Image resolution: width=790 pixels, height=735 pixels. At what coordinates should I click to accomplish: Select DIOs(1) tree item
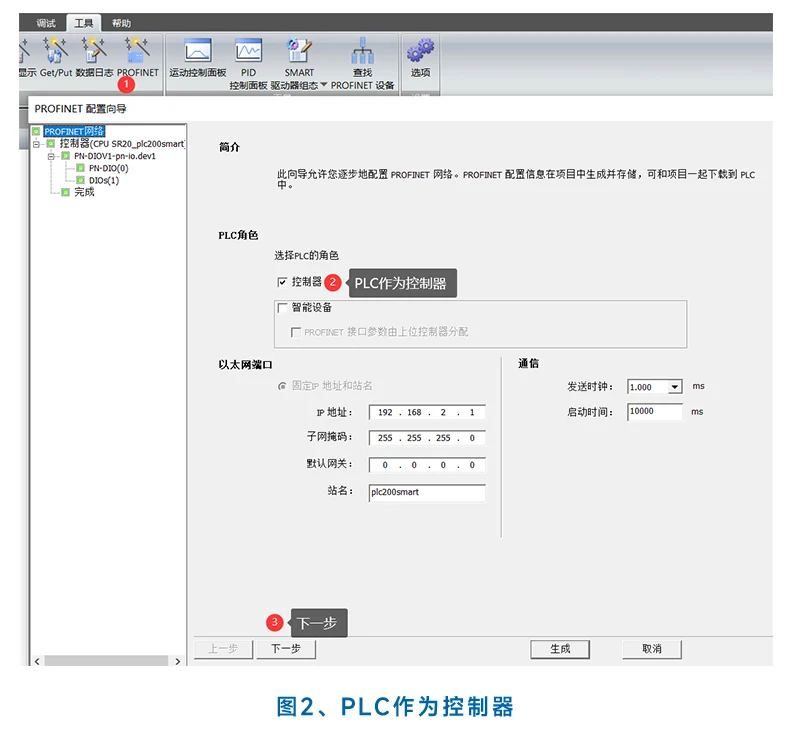point(104,180)
